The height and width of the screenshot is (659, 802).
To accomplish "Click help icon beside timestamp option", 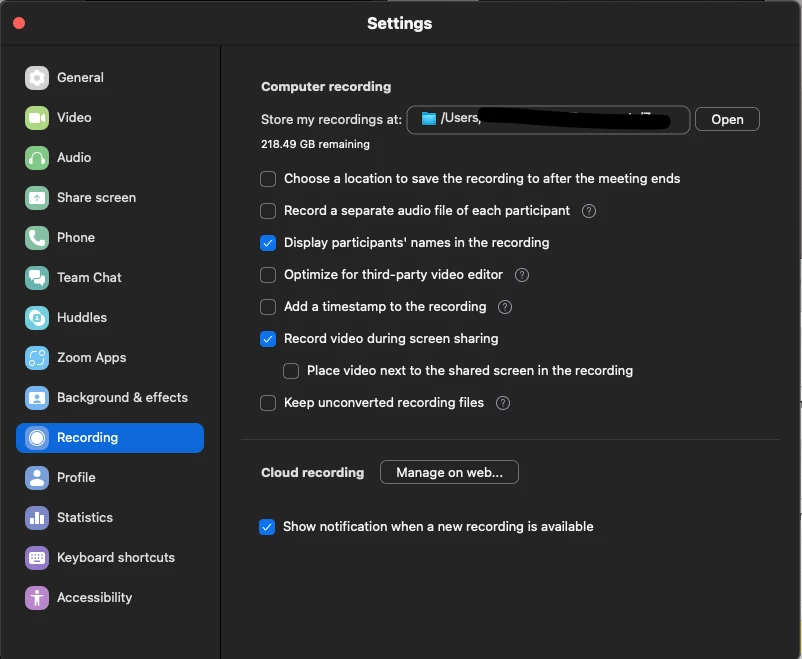I will [x=505, y=307].
